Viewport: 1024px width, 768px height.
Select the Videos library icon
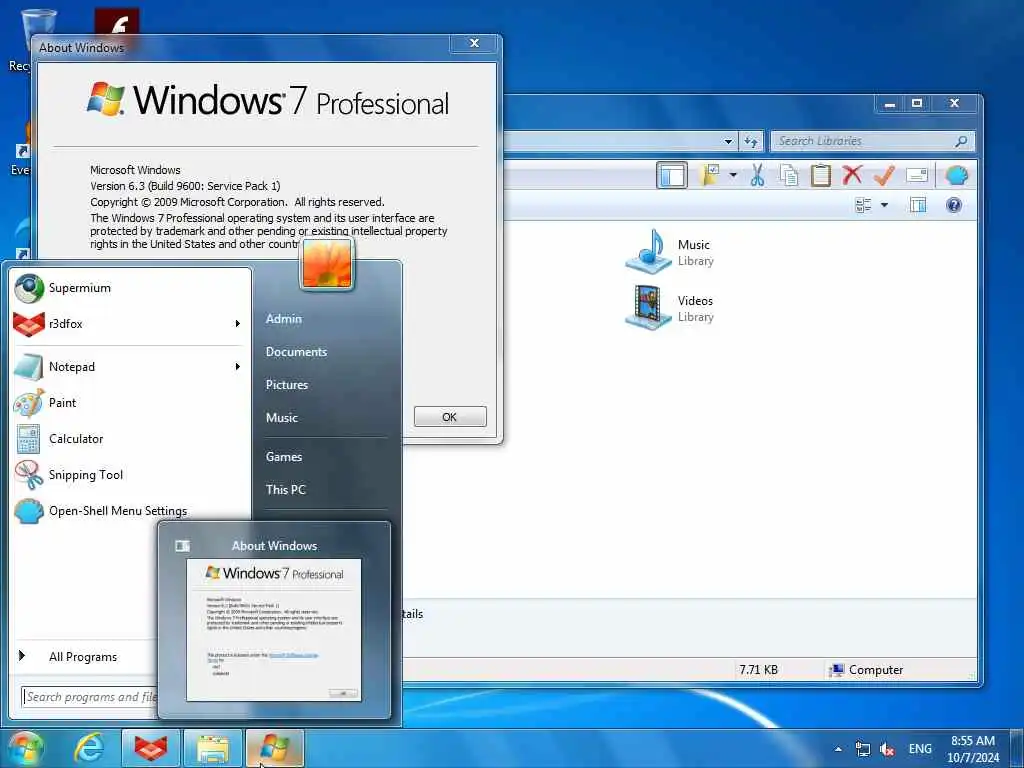click(648, 308)
